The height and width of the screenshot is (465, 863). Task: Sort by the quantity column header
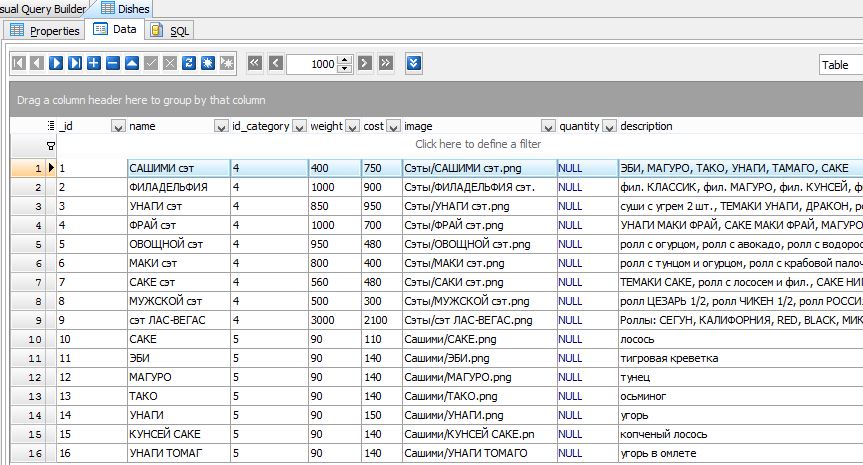tap(580, 126)
